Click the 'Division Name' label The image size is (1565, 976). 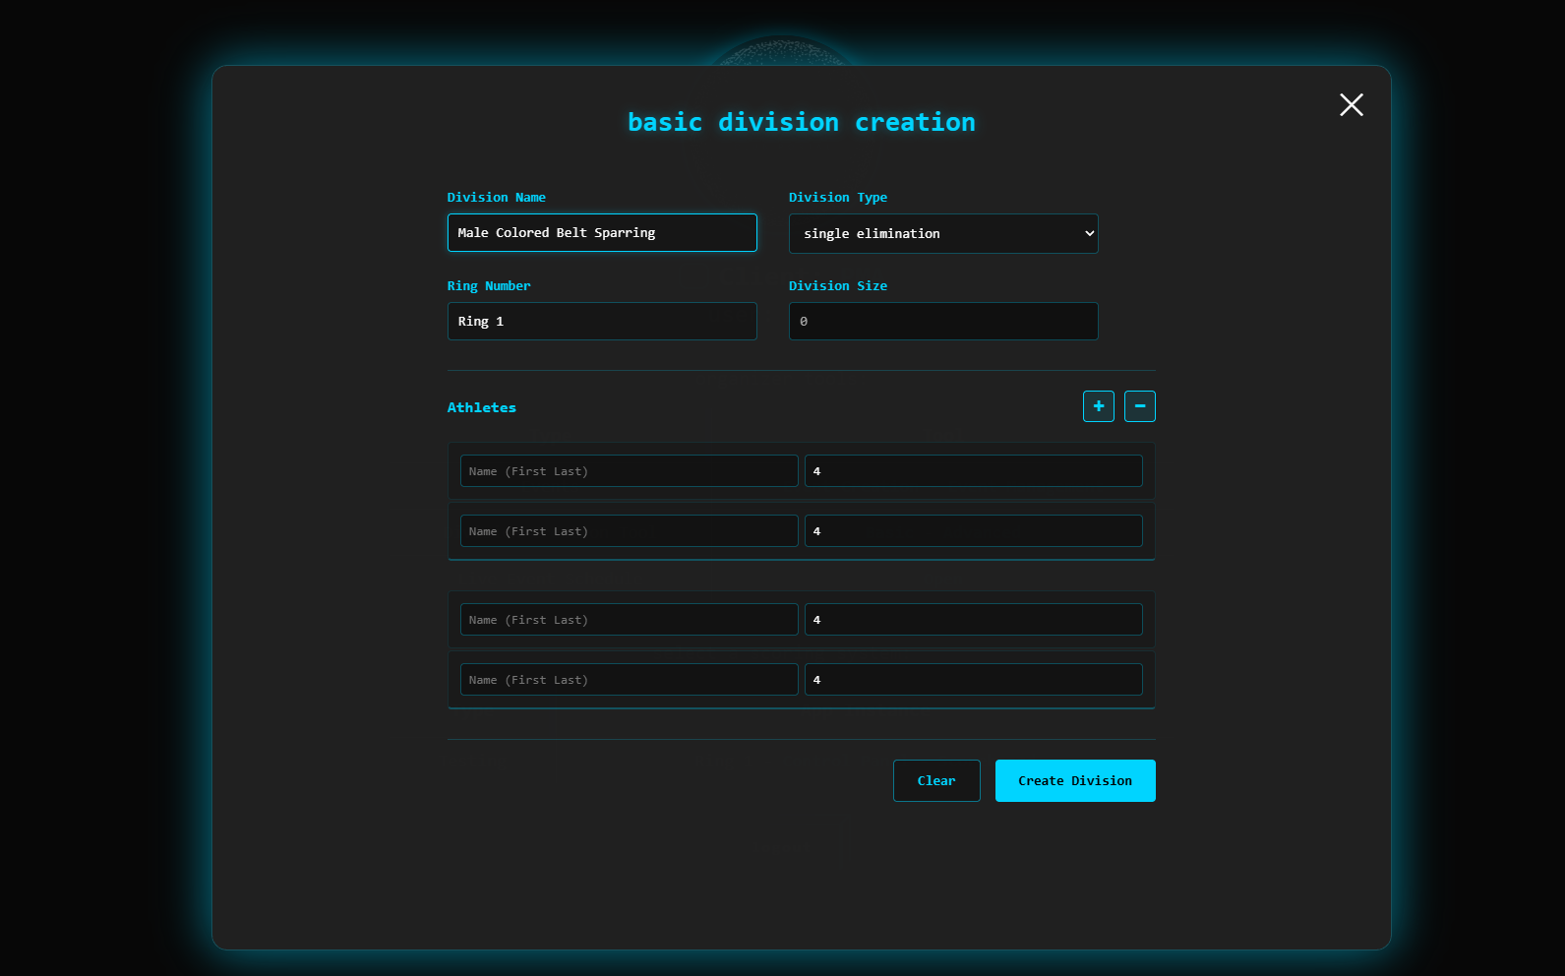point(496,197)
